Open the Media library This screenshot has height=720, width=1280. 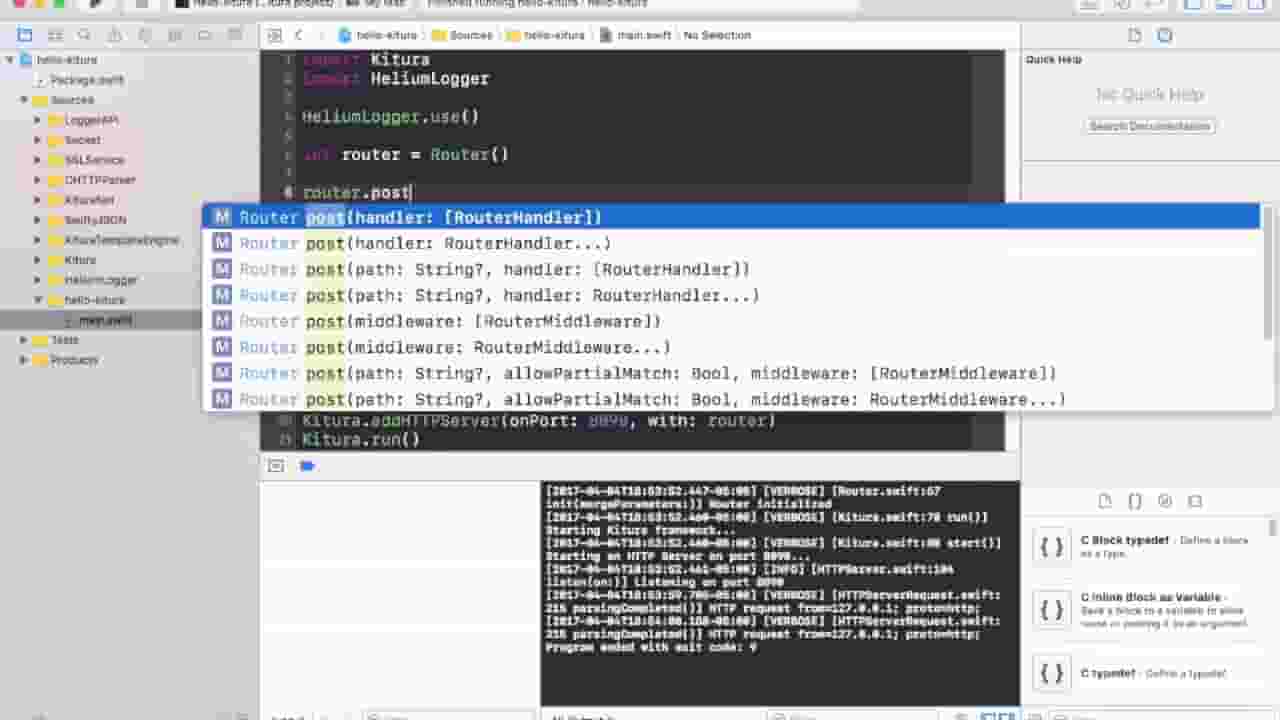click(1195, 501)
